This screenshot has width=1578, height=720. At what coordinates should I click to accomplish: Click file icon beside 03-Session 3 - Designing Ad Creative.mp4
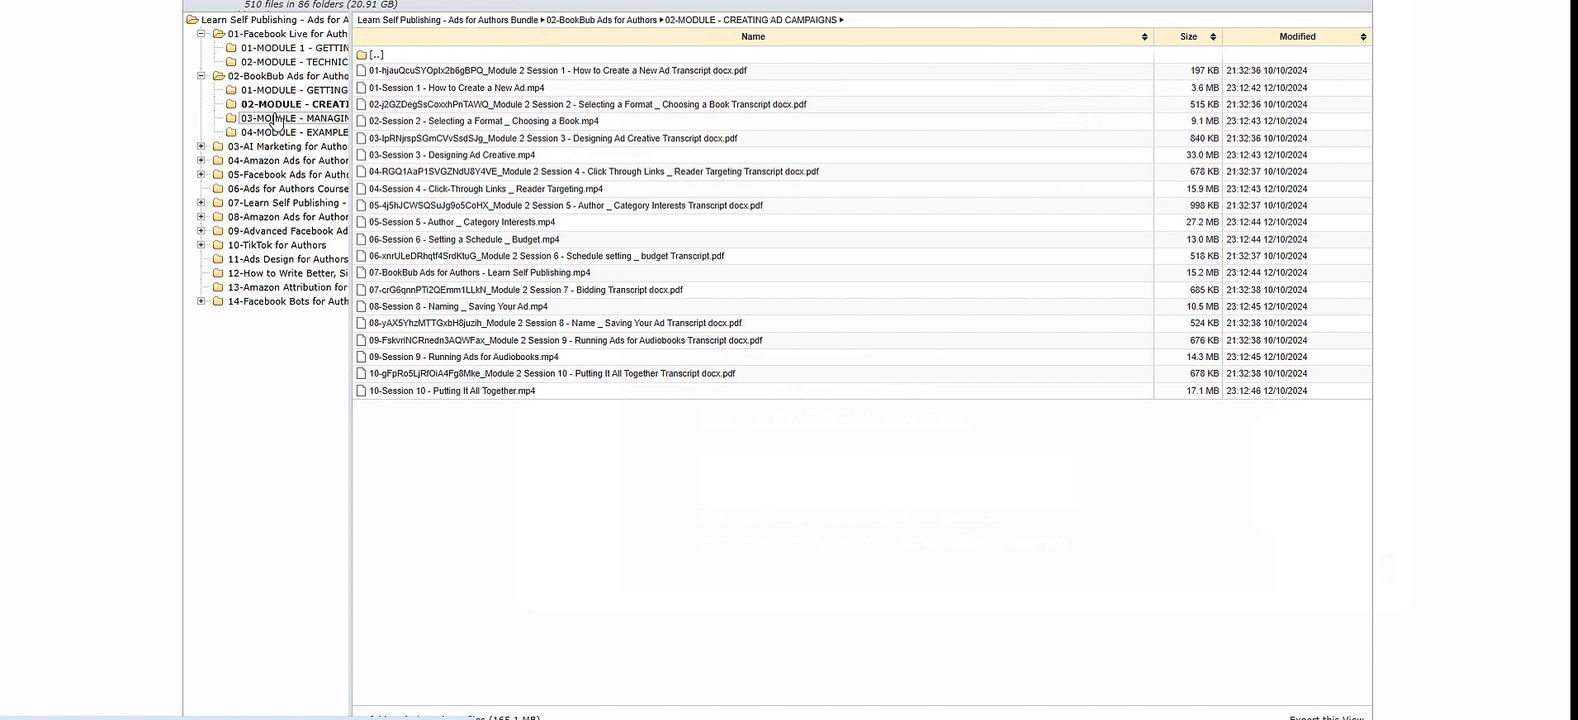point(361,155)
